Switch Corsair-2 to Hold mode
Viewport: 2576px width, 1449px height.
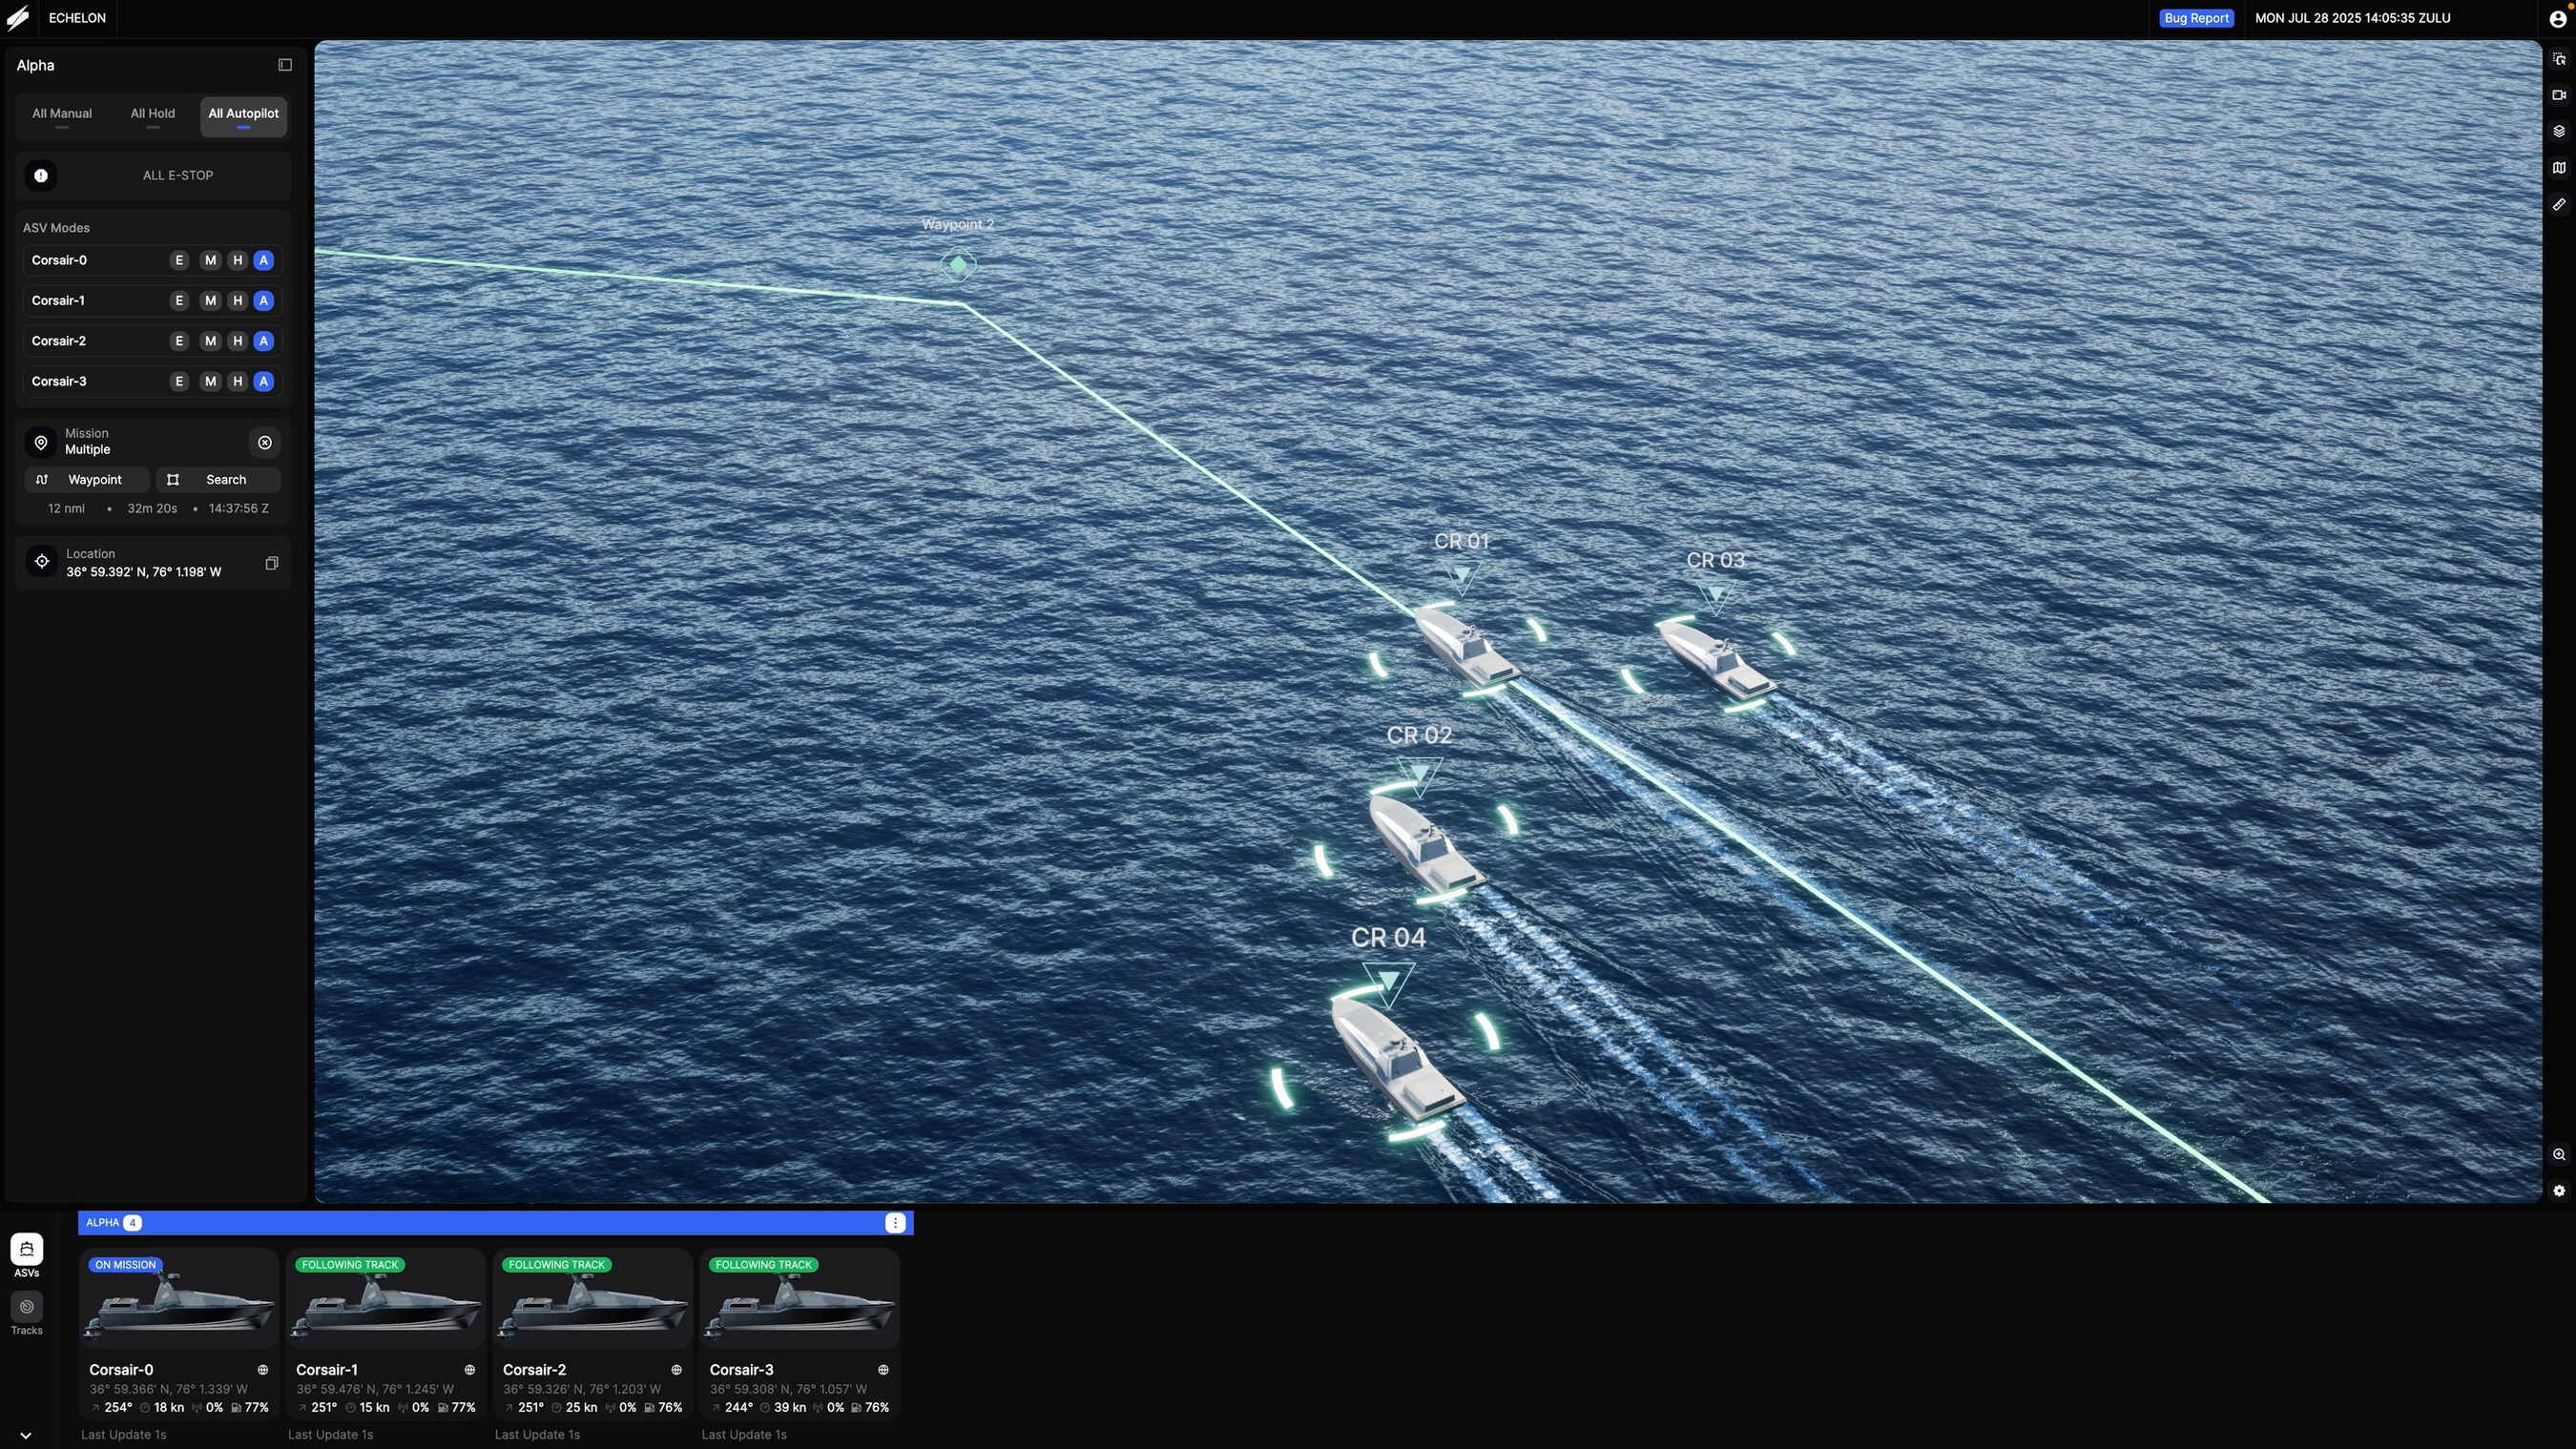(237, 341)
